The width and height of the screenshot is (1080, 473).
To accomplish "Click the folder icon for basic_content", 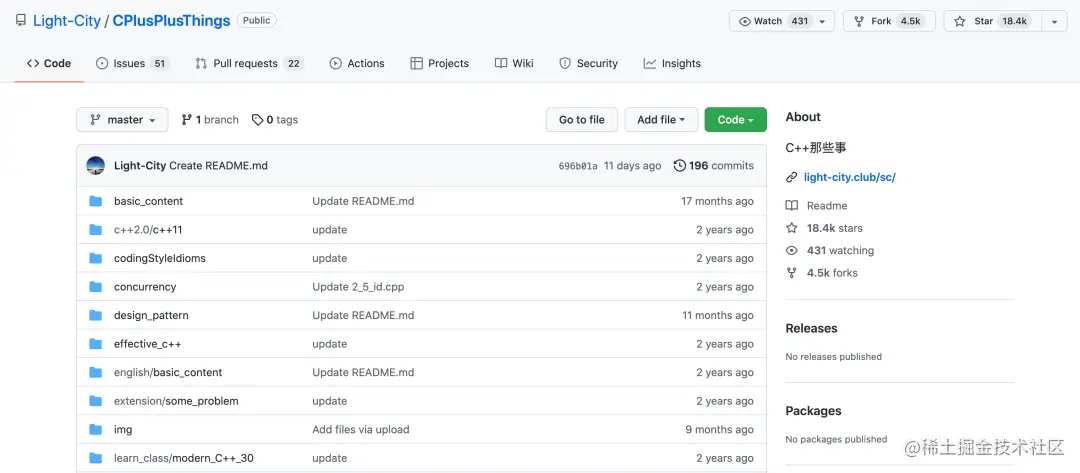I will (x=96, y=201).
